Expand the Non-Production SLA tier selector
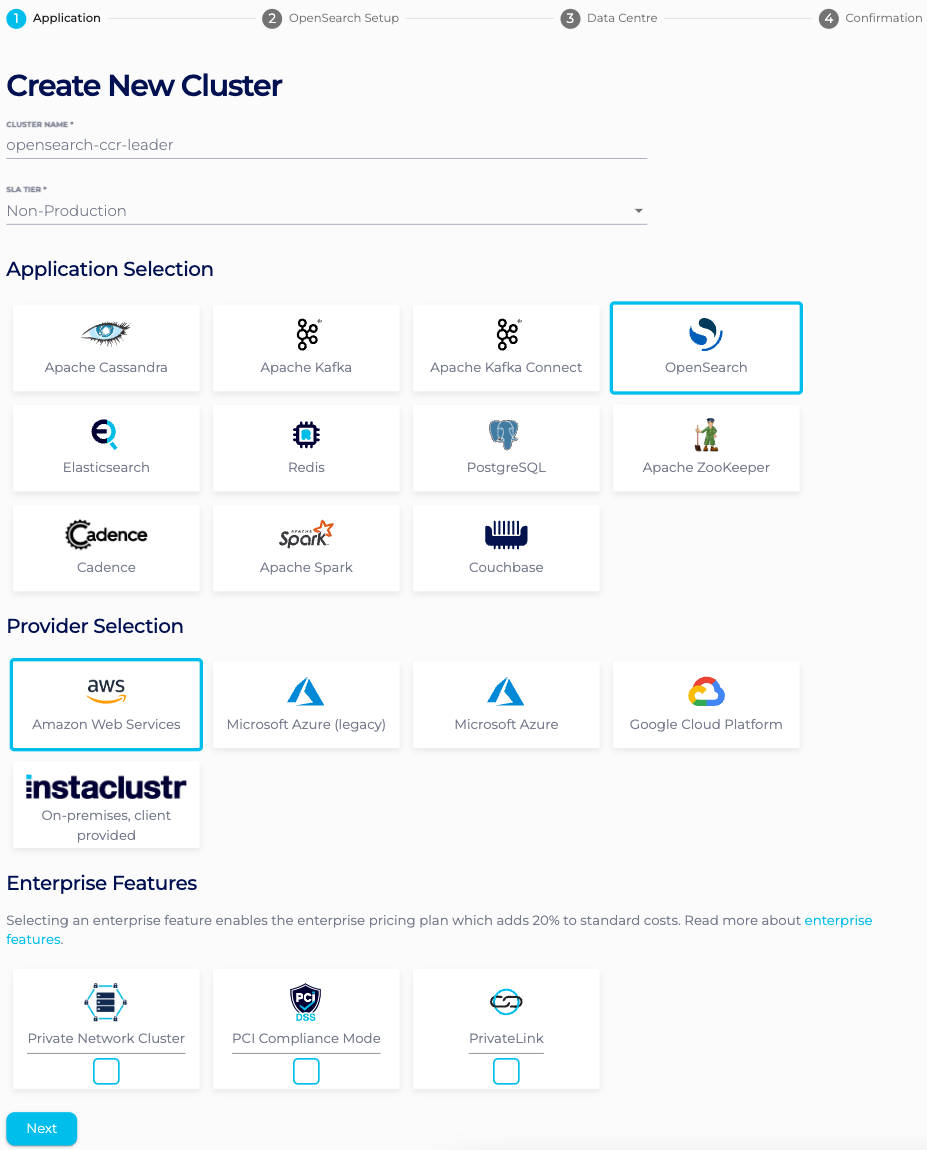927x1150 pixels. [x=320, y=211]
